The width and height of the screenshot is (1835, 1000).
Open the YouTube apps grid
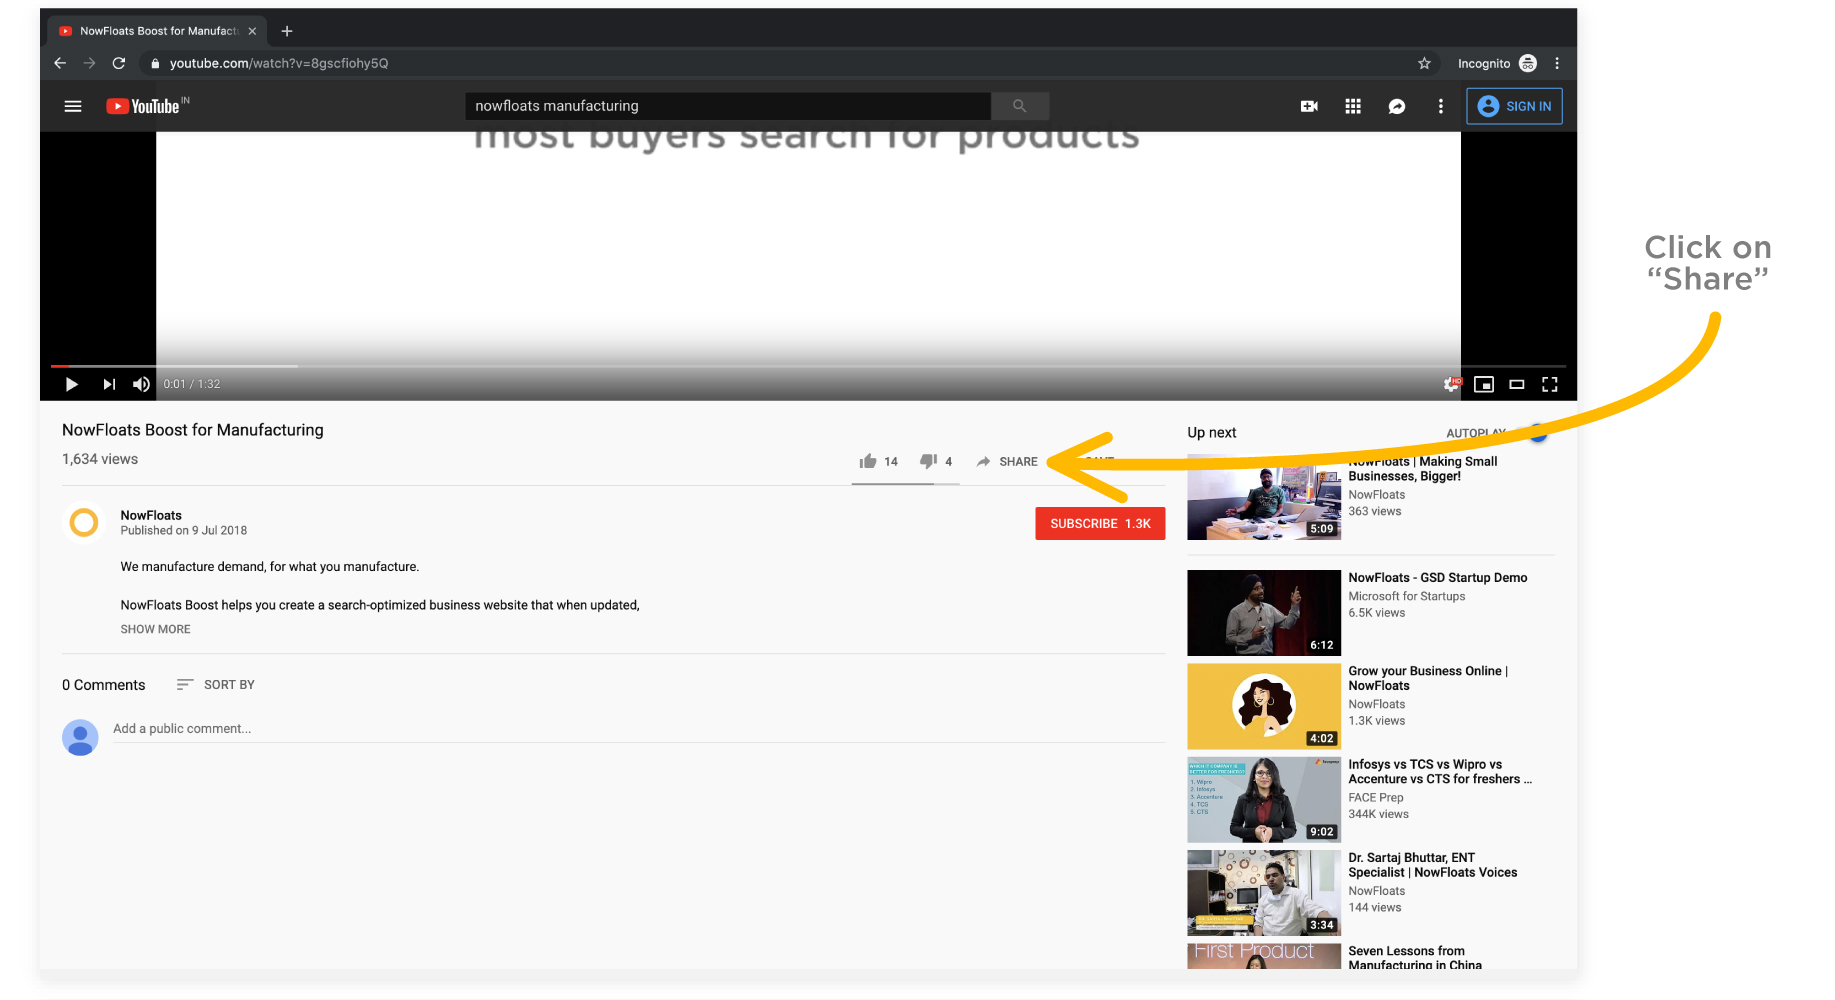[x=1353, y=106]
